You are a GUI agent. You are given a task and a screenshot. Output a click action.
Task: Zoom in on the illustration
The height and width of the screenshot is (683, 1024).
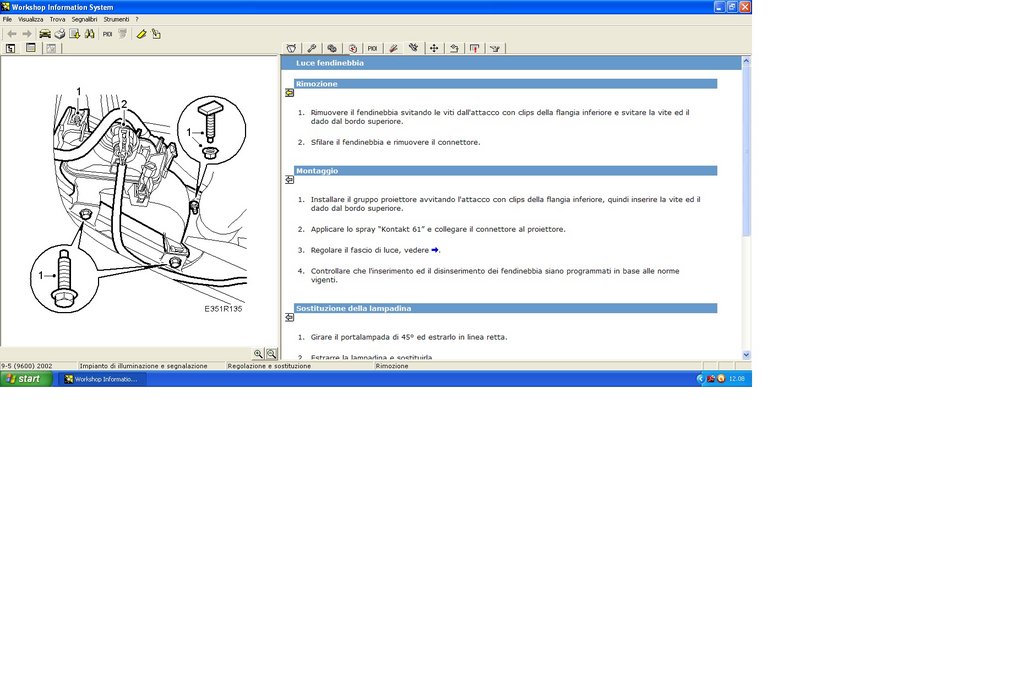pos(259,354)
